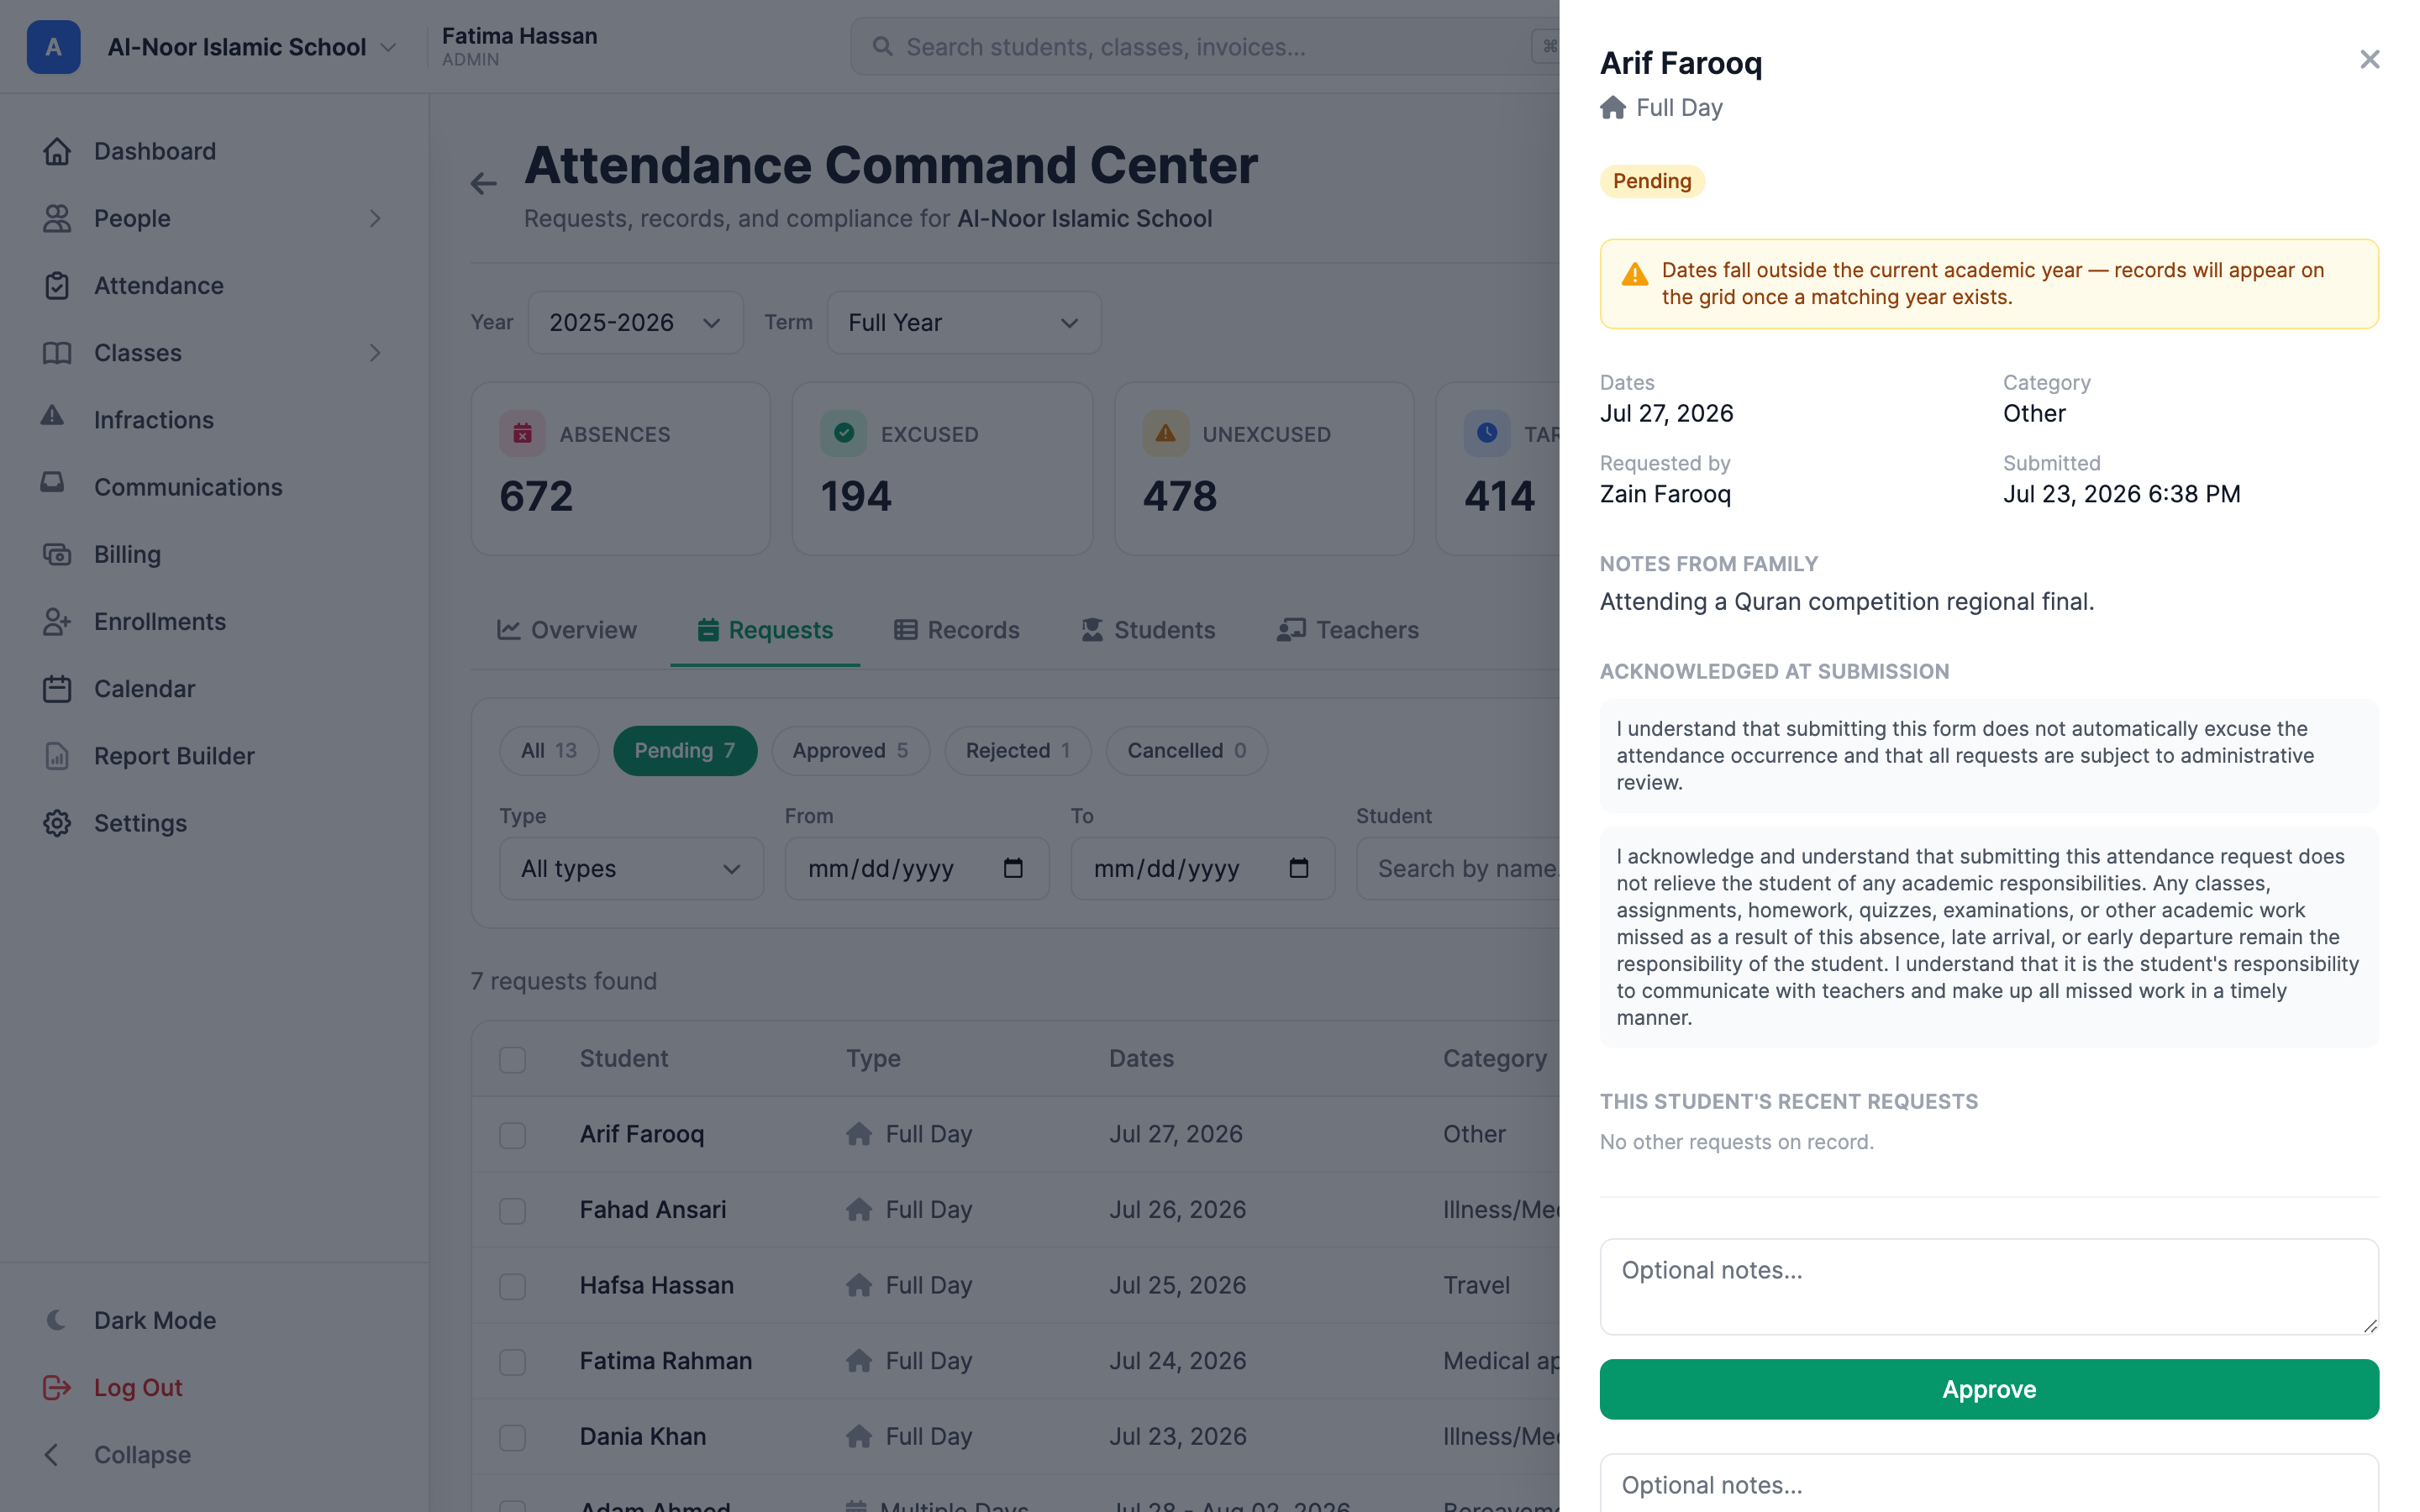Click the Excused checkmark icon
Screen dimensions: 2420x1512
[844, 433]
